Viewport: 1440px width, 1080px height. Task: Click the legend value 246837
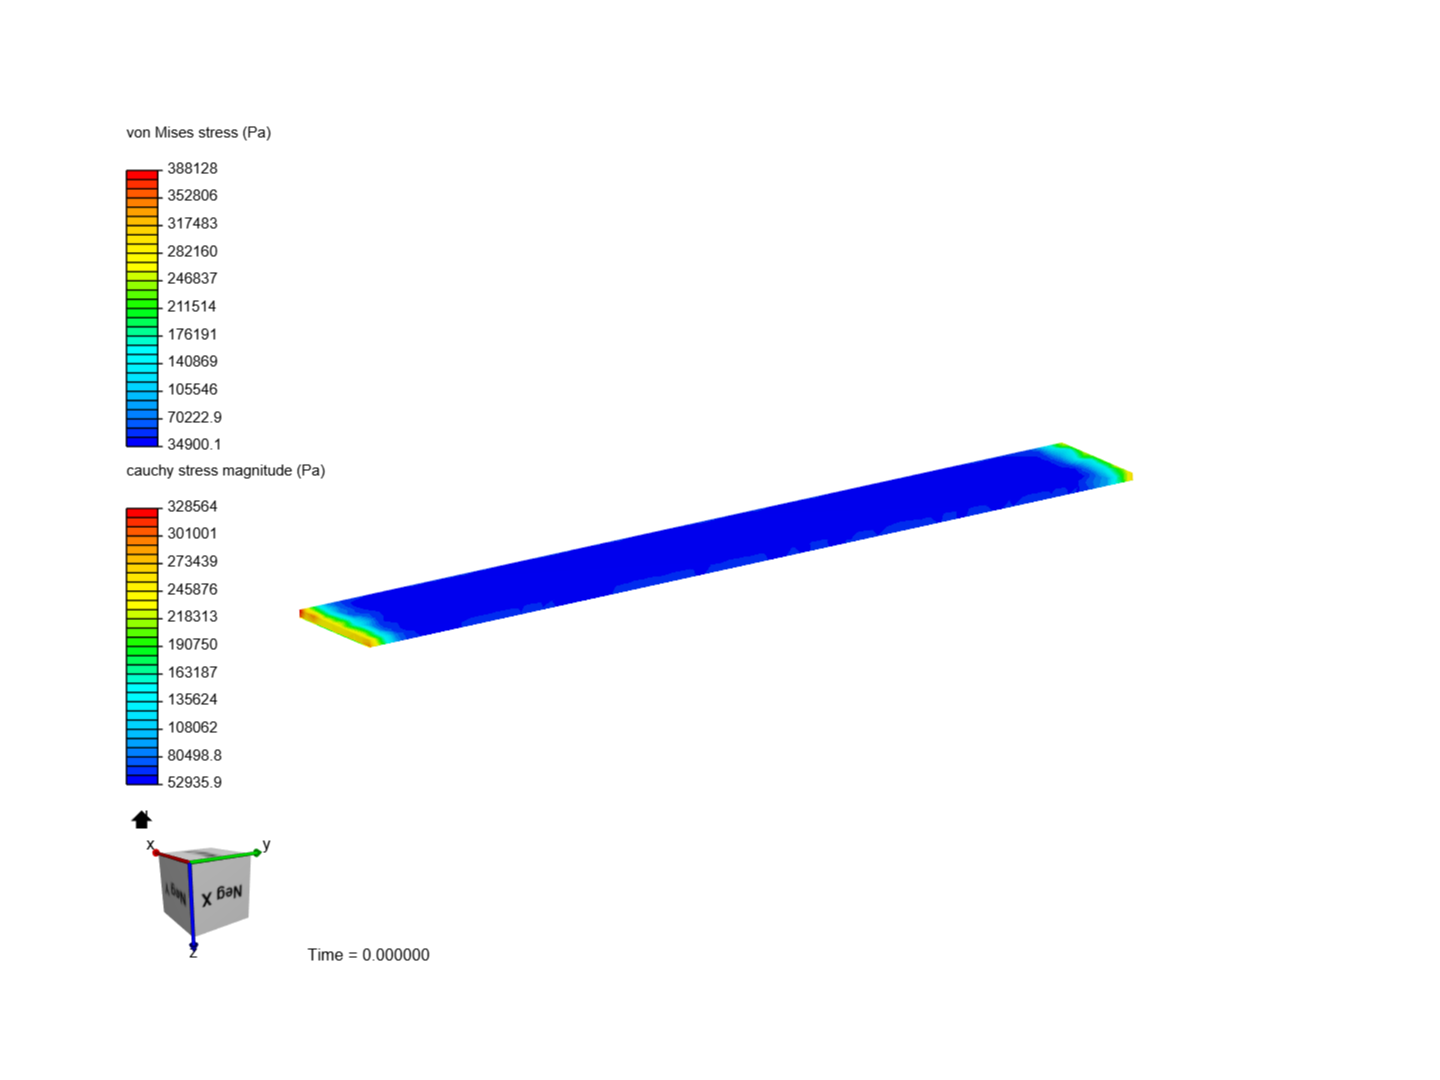(192, 278)
